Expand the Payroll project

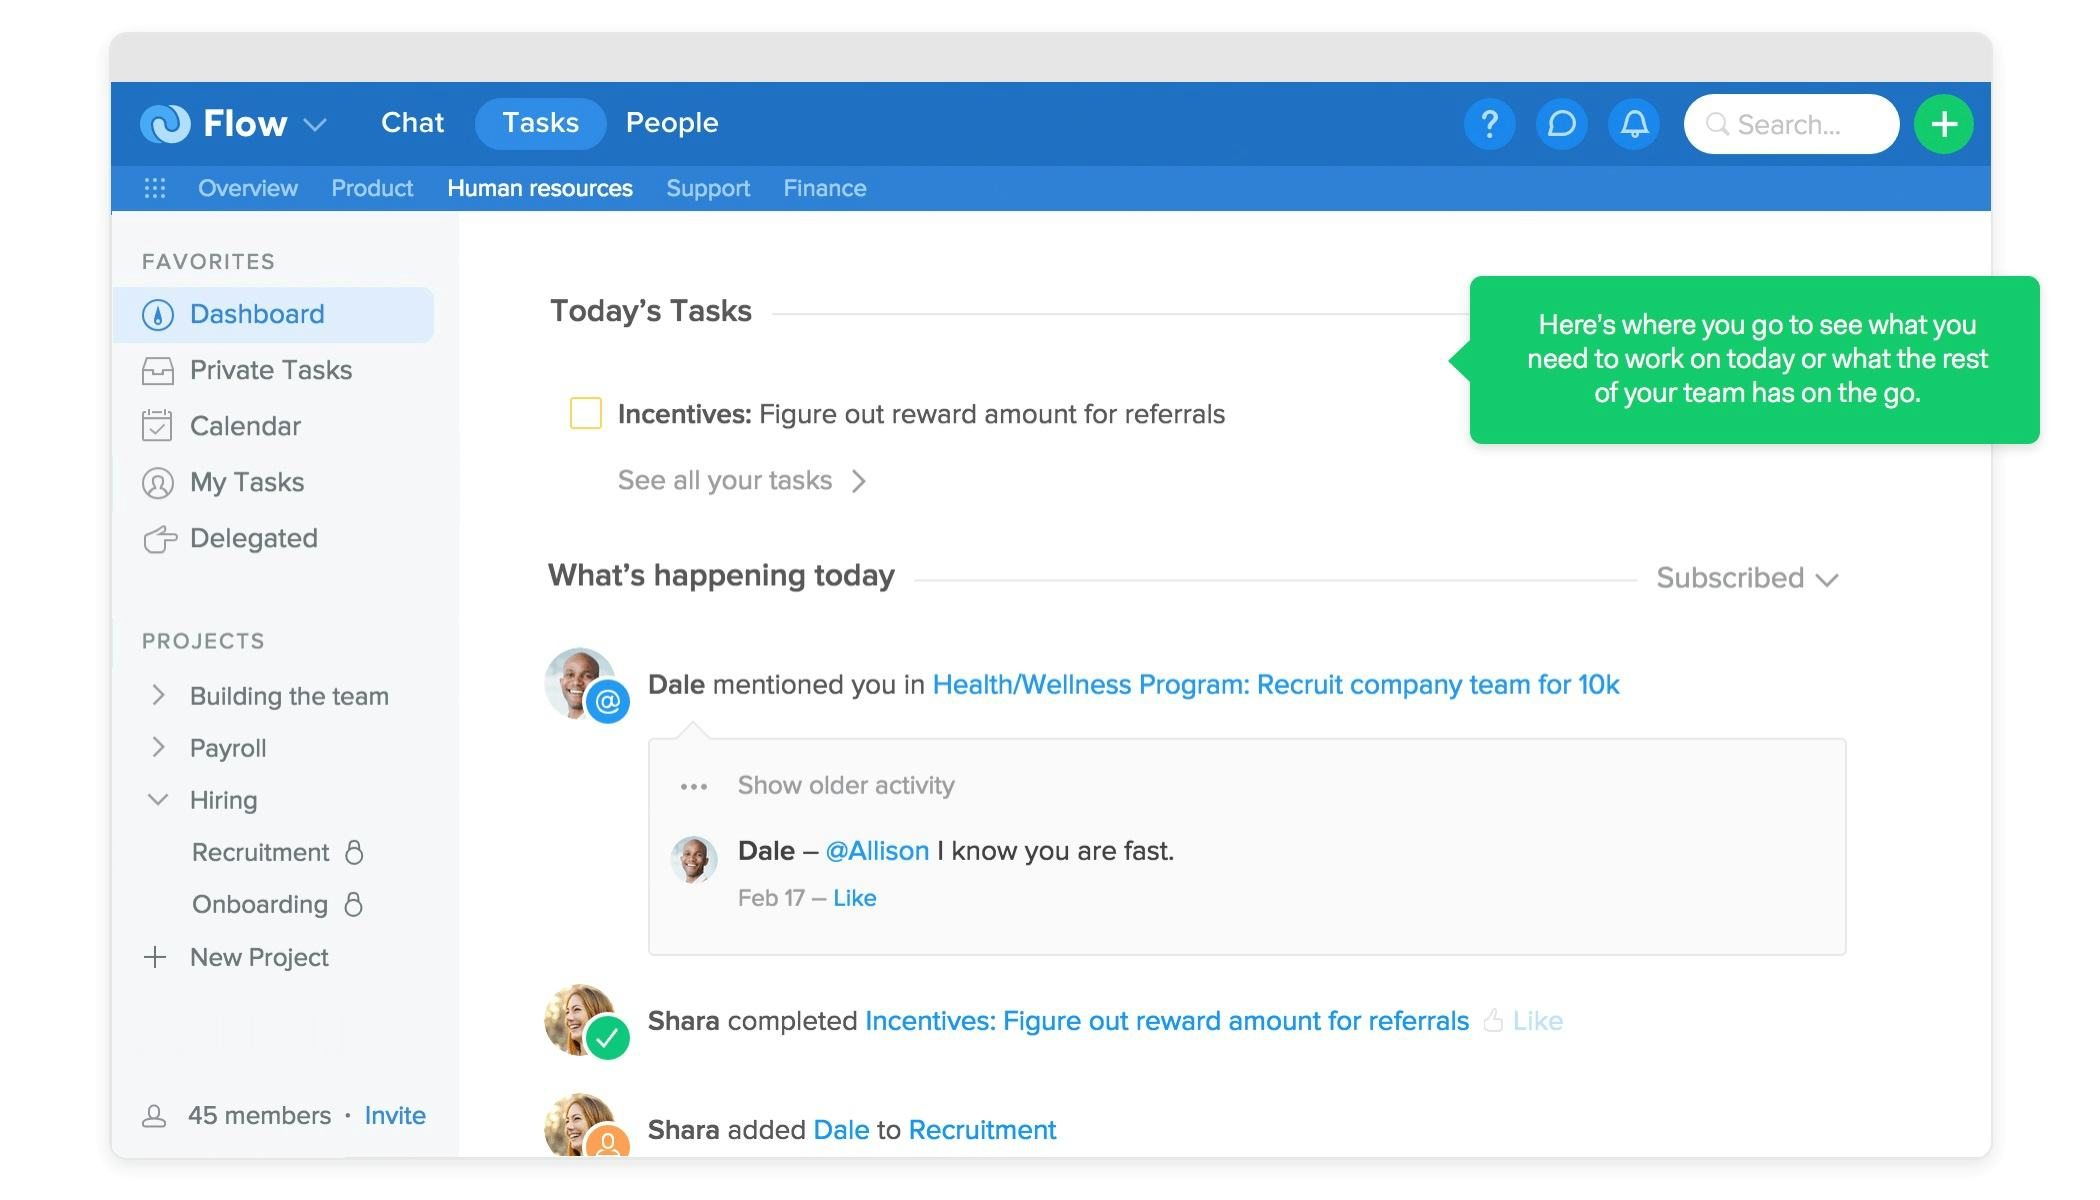(158, 747)
